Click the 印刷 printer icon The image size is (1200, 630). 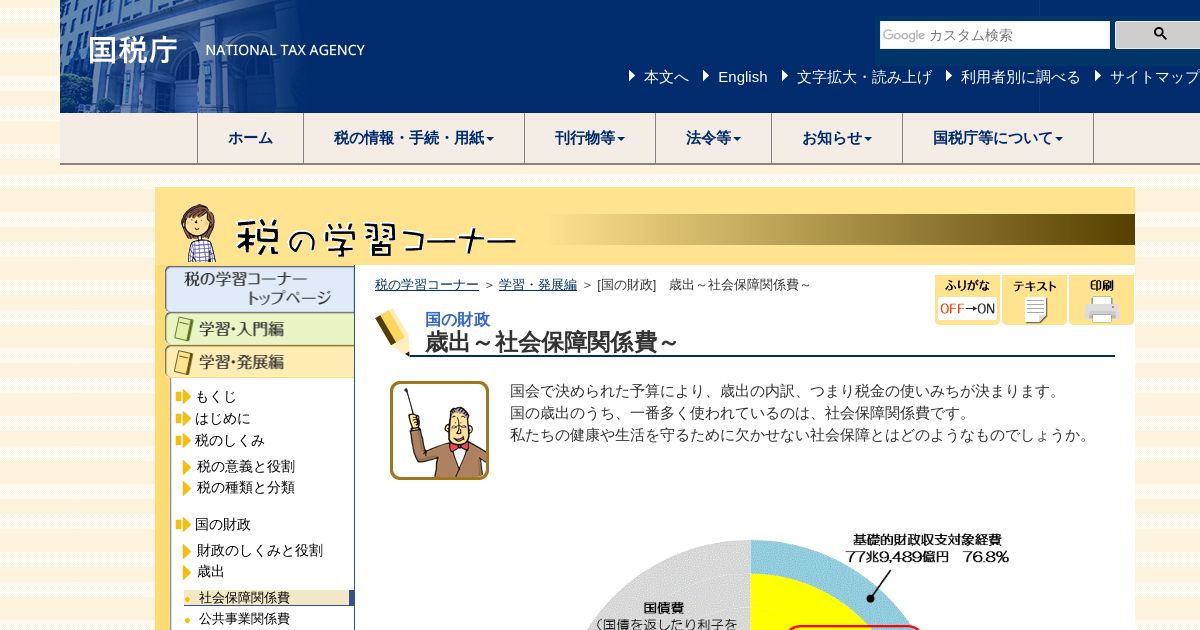pos(1101,300)
